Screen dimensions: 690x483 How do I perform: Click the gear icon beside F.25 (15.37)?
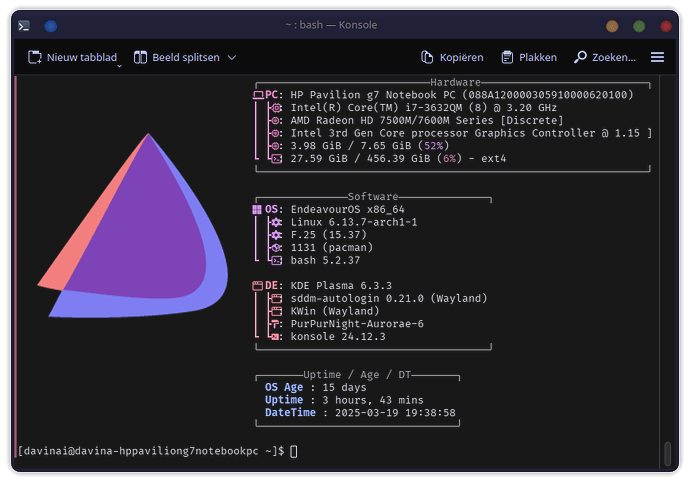276,235
